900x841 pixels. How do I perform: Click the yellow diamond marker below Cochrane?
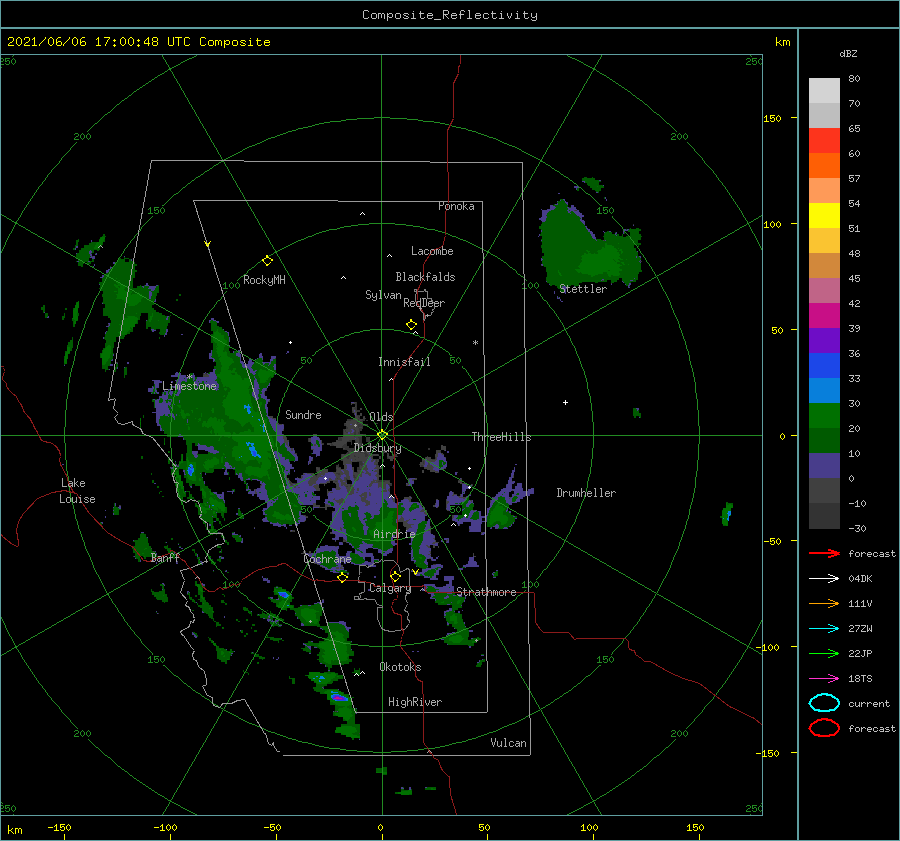343,577
